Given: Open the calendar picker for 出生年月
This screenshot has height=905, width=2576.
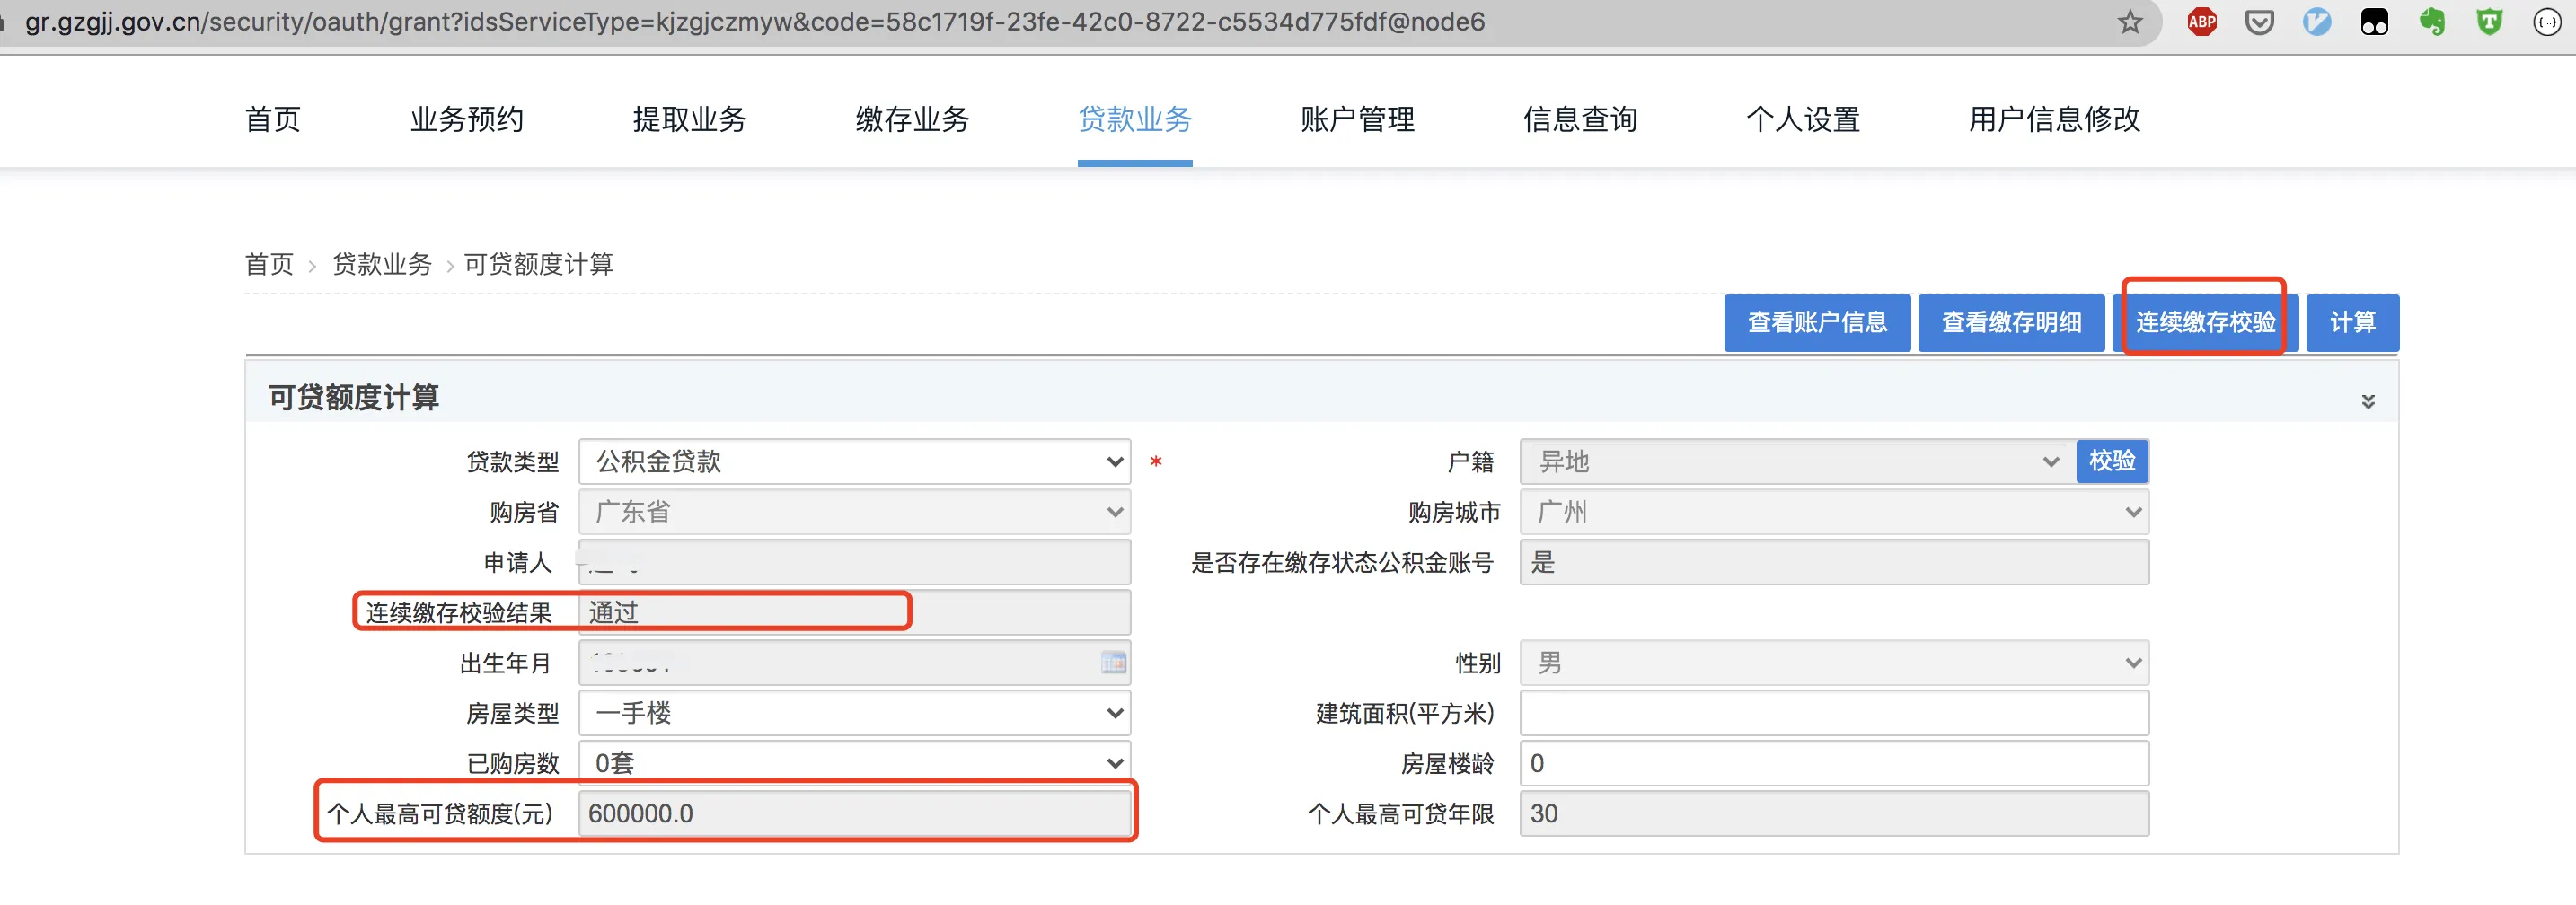Looking at the screenshot, I should pyautogui.click(x=1113, y=662).
